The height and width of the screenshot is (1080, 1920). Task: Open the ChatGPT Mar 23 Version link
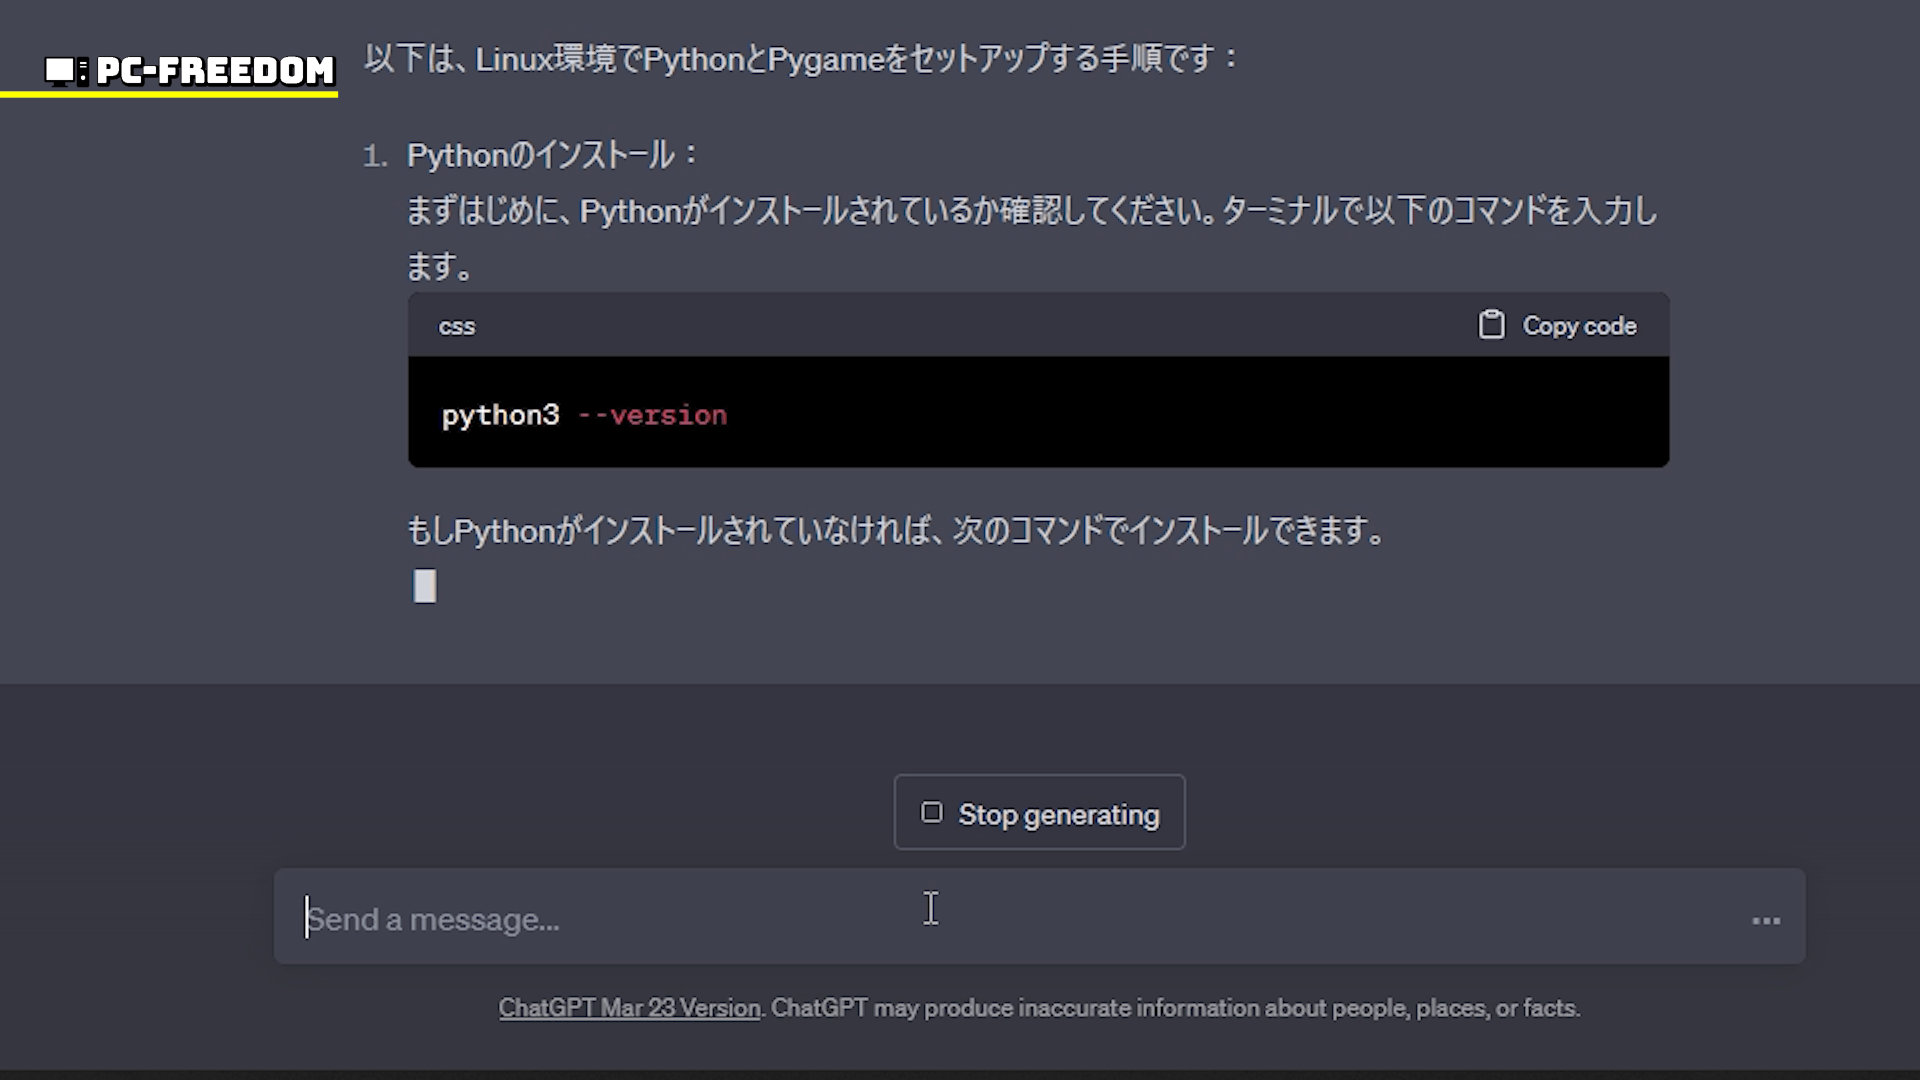[629, 1008]
